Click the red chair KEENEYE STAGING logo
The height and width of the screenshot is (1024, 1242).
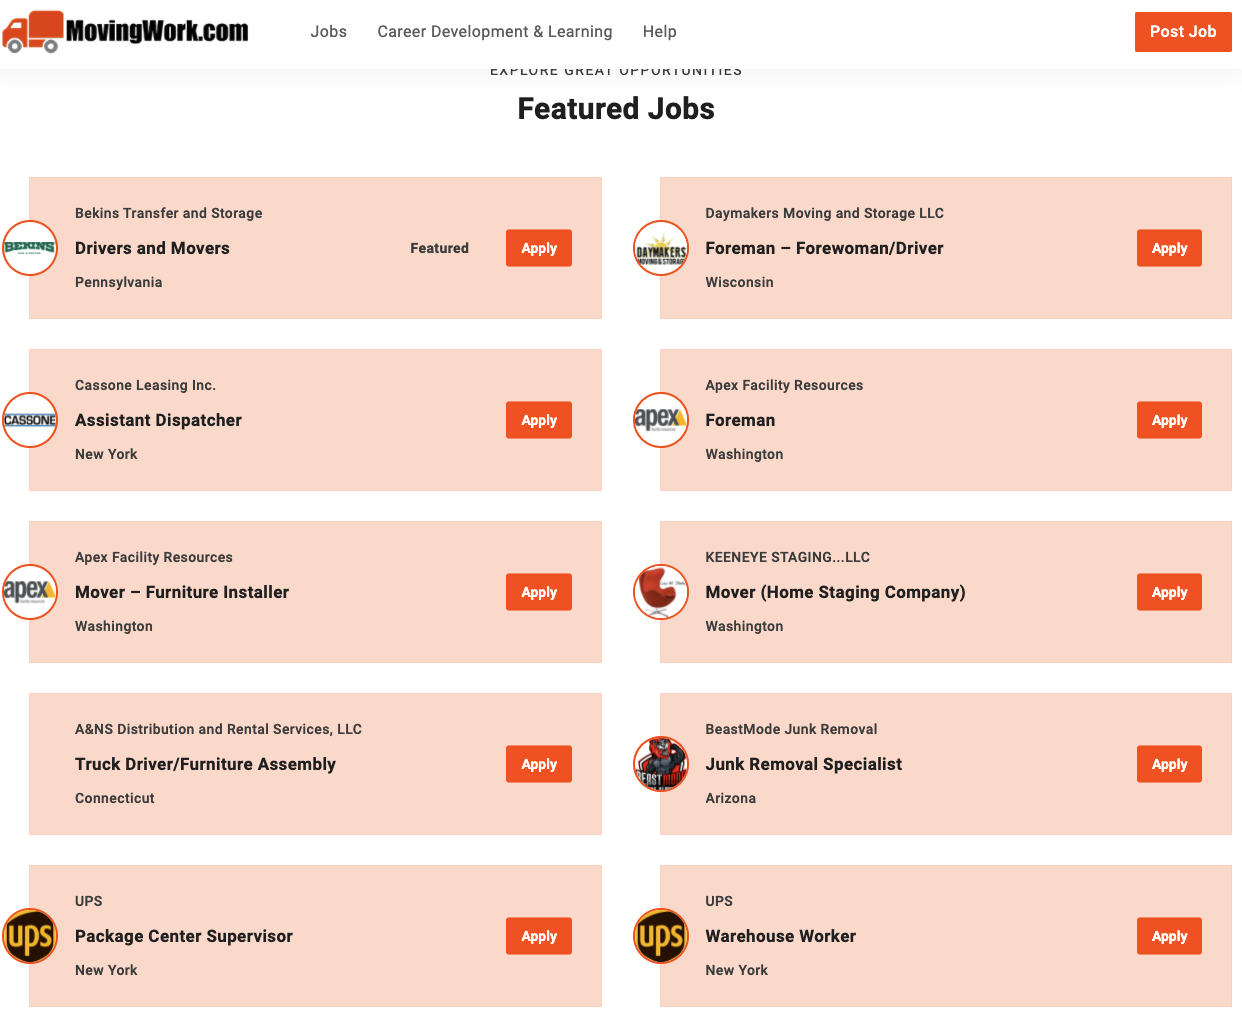(661, 592)
